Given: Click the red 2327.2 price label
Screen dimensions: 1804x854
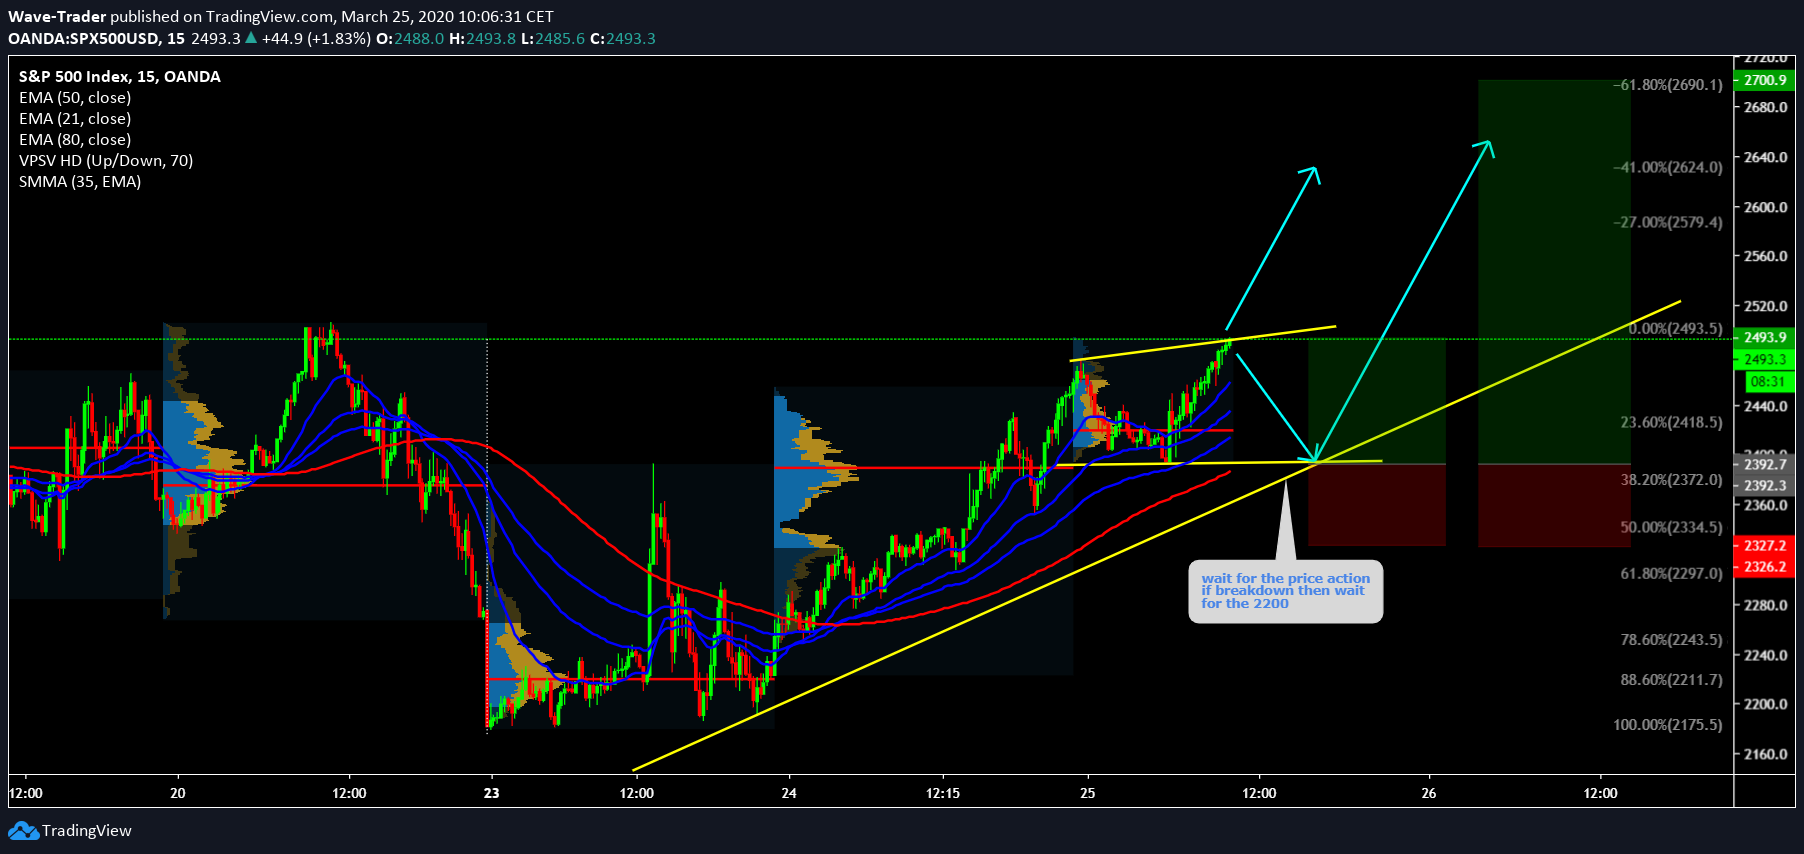Looking at the screenshot, I should pyautogui.click(x=1764, y=545).
